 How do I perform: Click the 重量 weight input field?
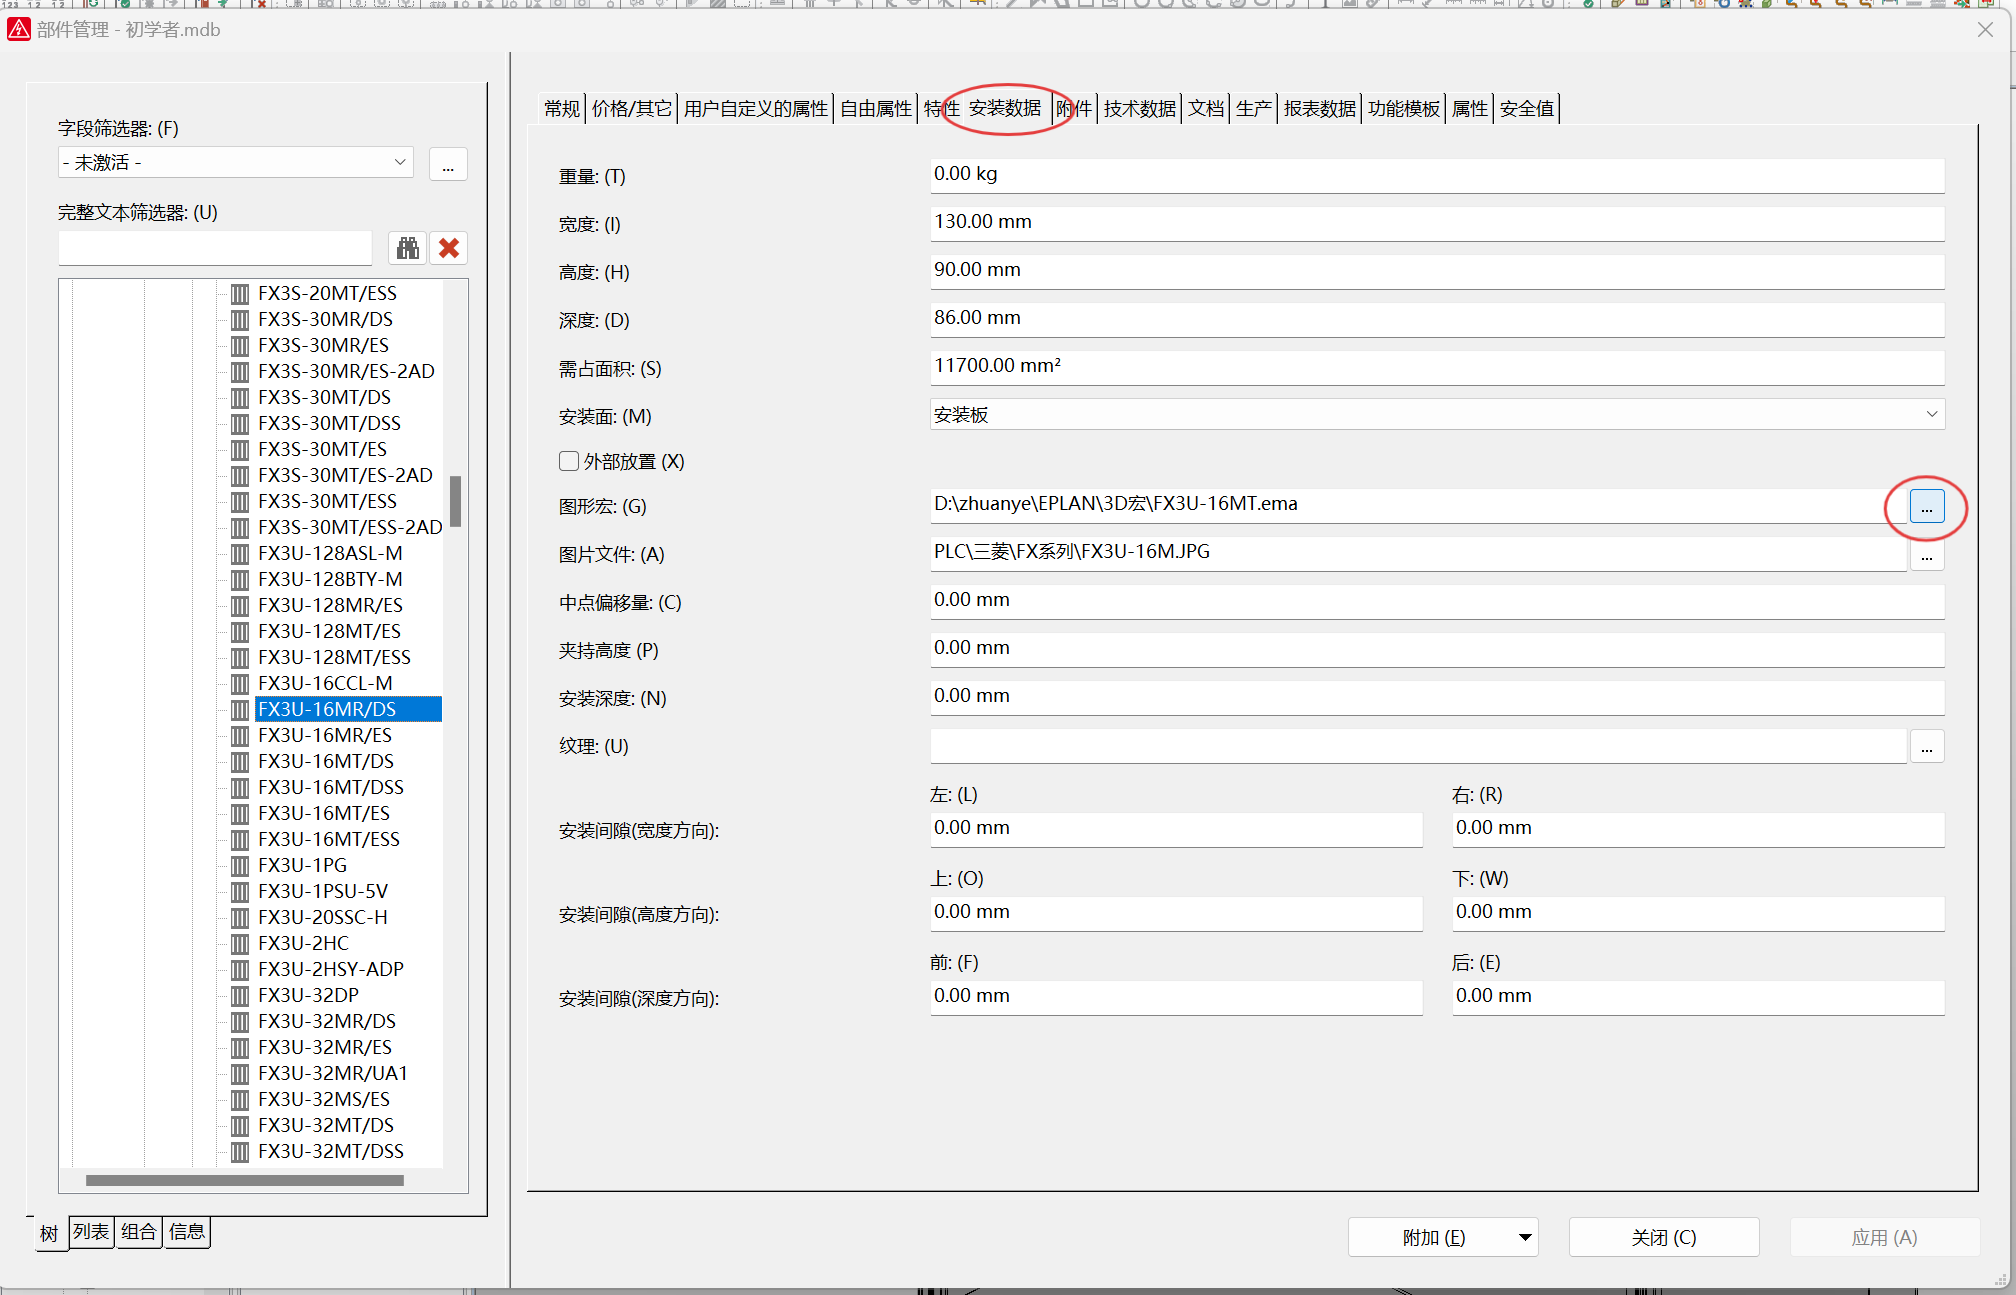click(1436, 175)
